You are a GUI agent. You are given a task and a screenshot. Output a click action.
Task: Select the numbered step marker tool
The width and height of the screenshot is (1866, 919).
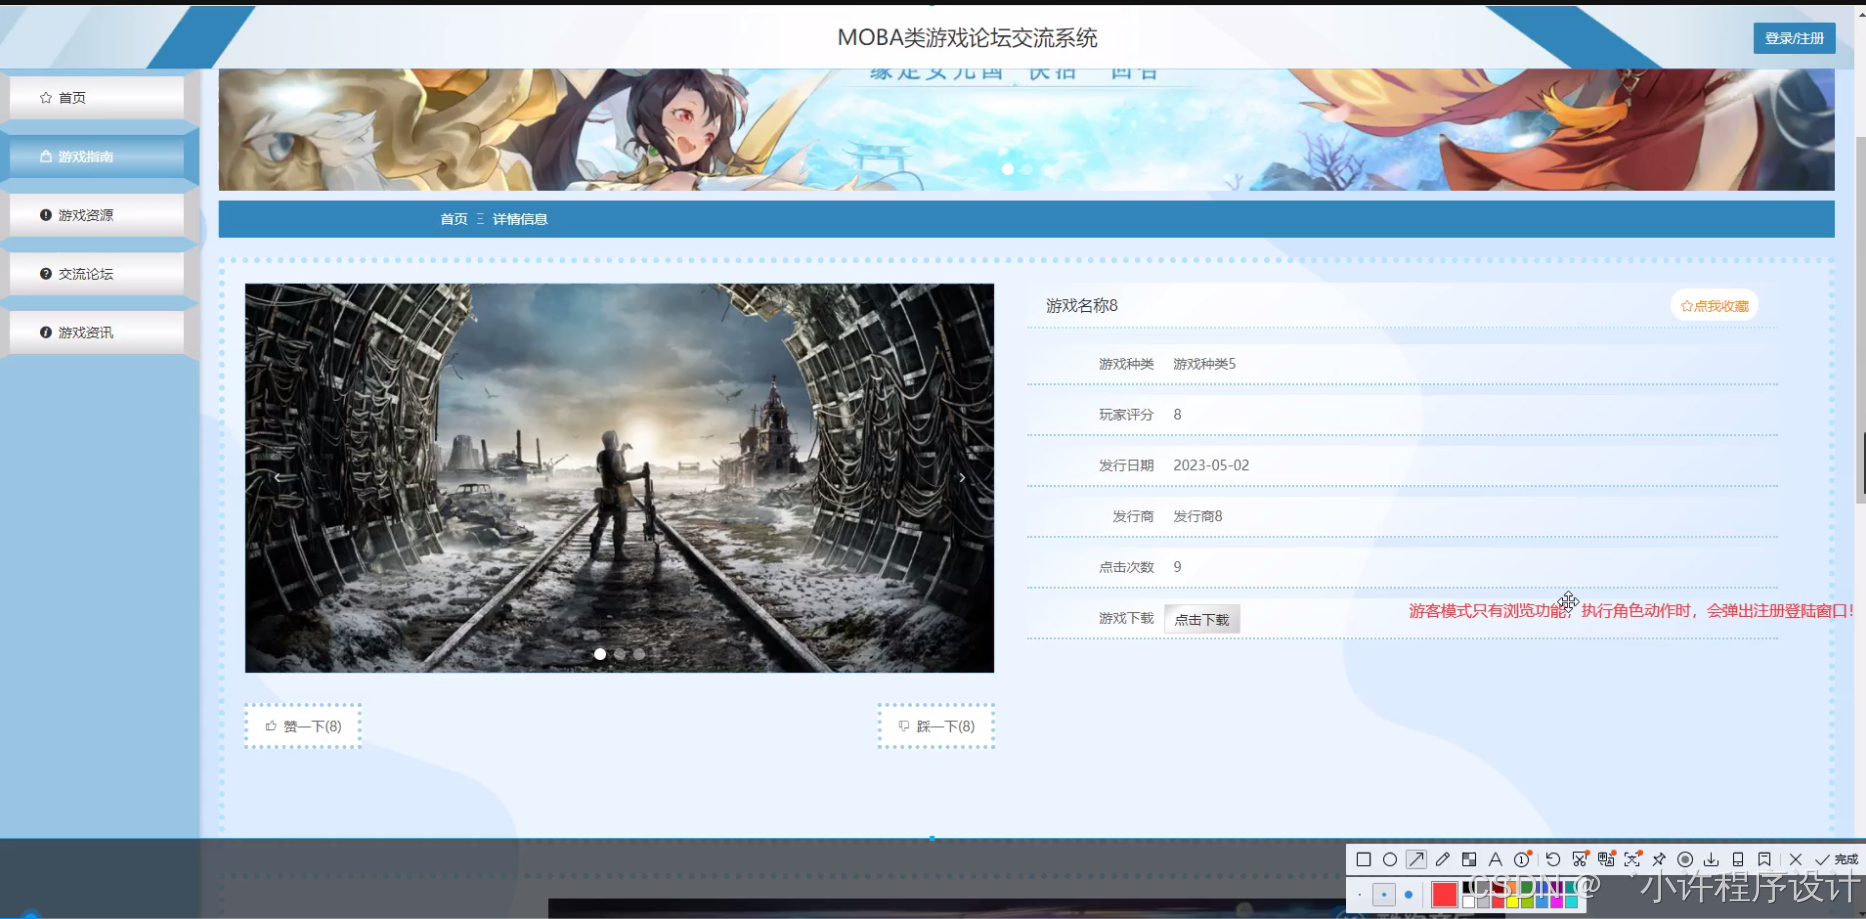(1522, 860)
